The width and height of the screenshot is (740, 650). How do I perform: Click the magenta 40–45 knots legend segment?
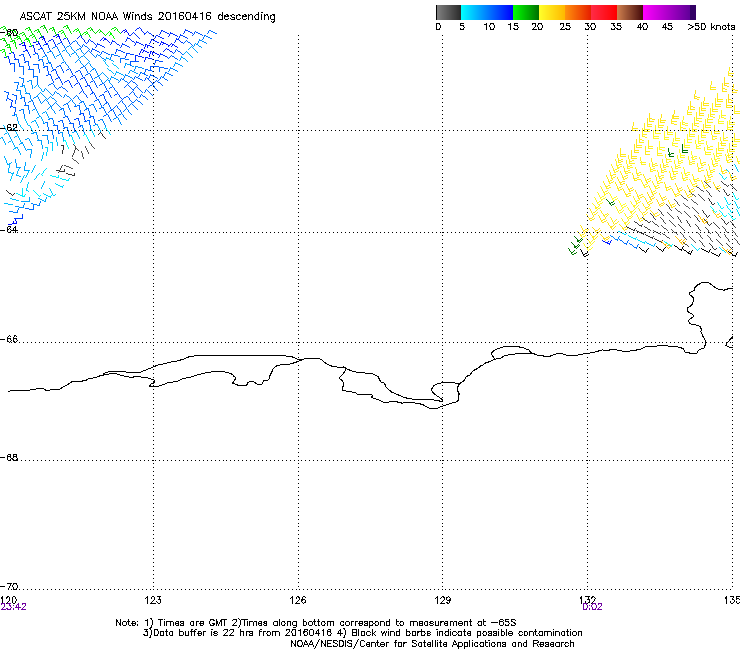(x=656, y=12)
